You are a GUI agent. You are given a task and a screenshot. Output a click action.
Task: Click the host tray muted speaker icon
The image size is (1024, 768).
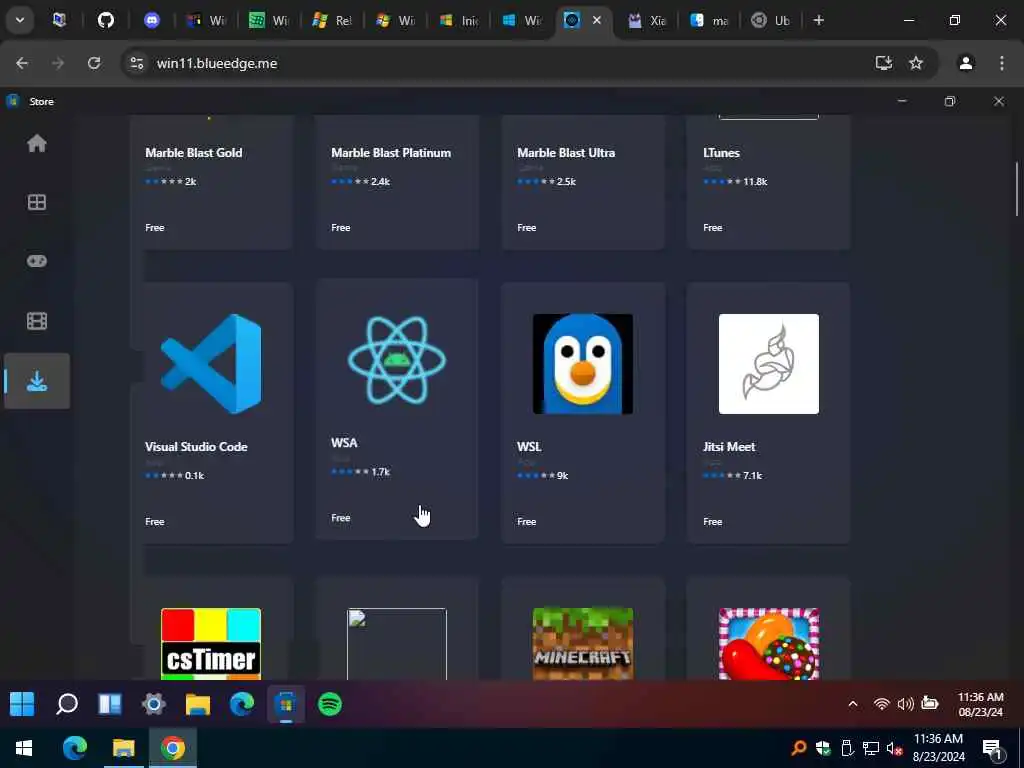[x=895, y=748]
